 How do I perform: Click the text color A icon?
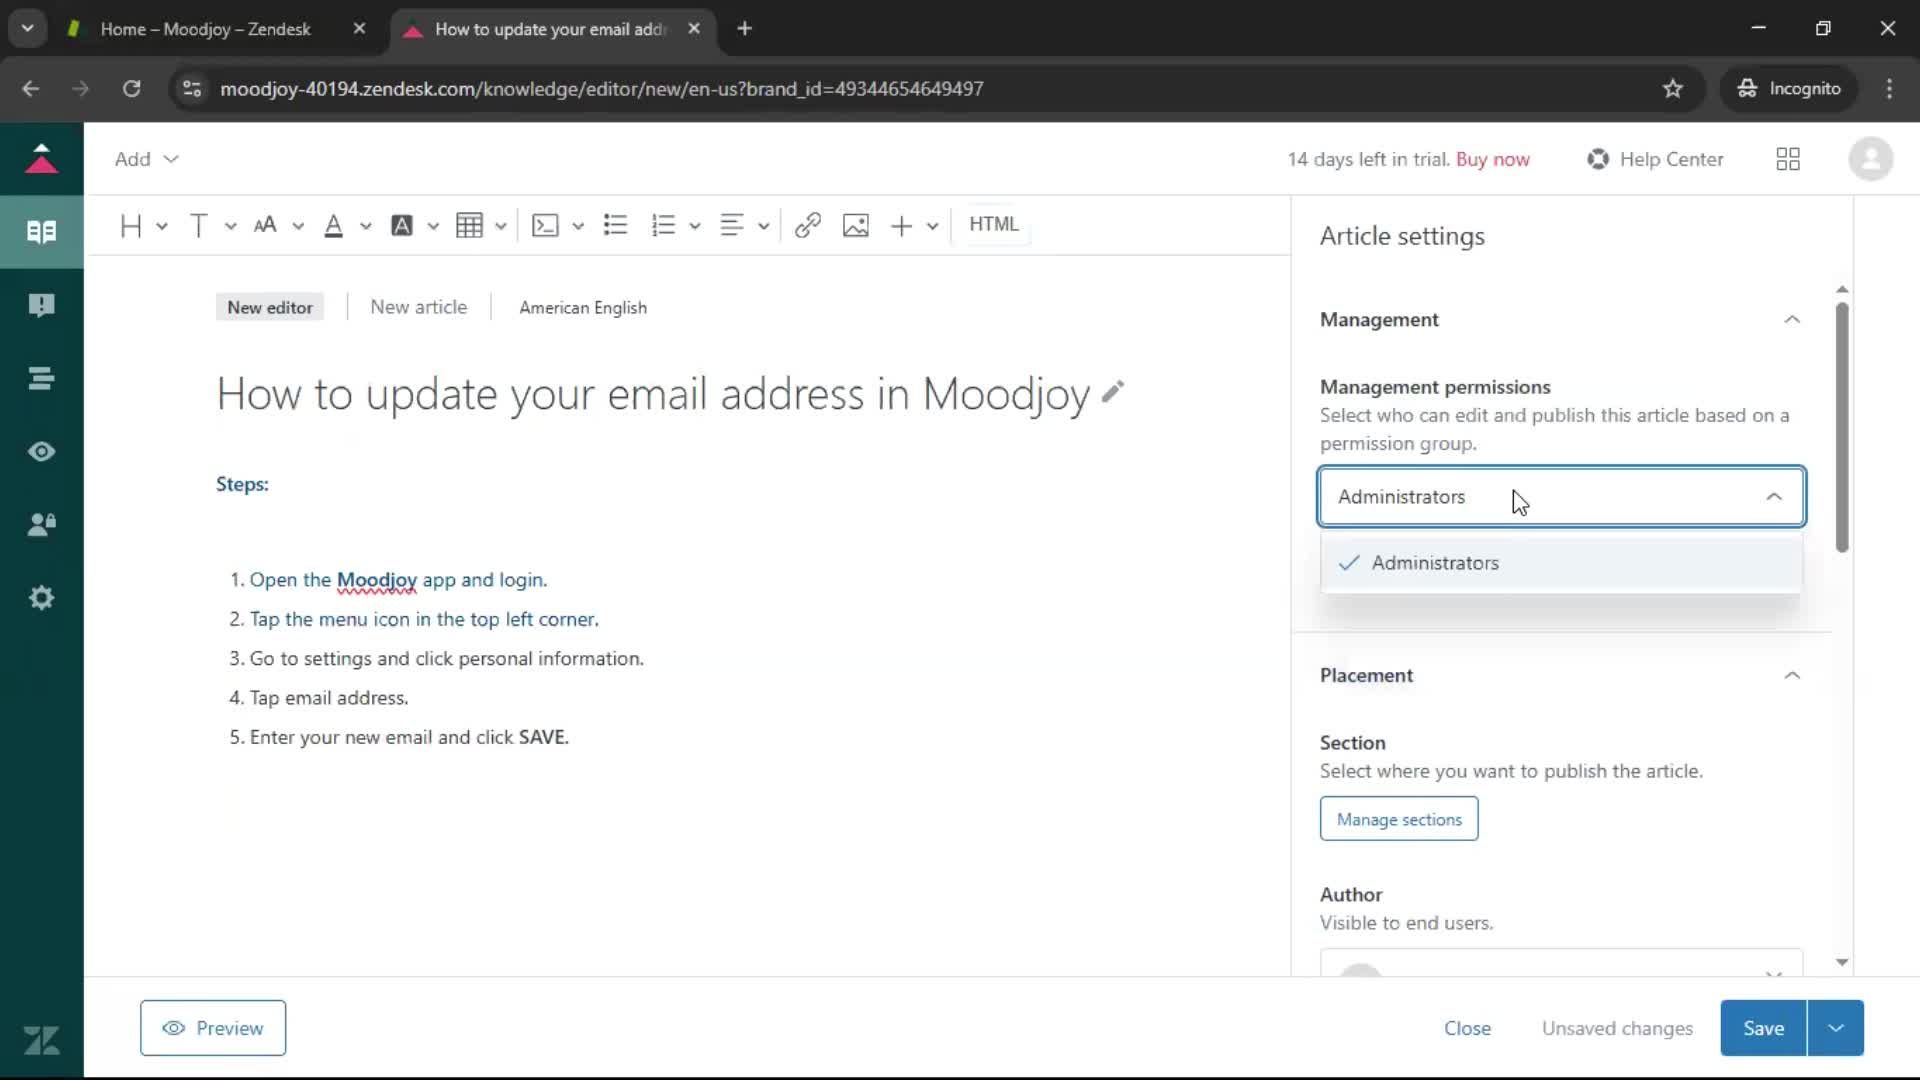click(x=334, y=226)
